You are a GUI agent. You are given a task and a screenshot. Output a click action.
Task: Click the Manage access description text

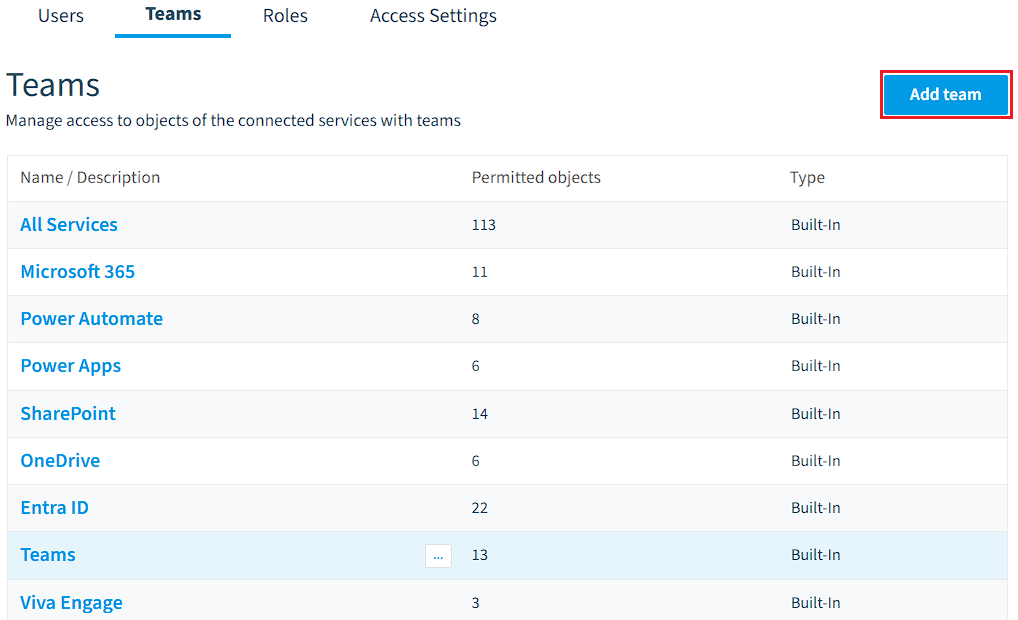pyautogui.click(x=233, y=121)
